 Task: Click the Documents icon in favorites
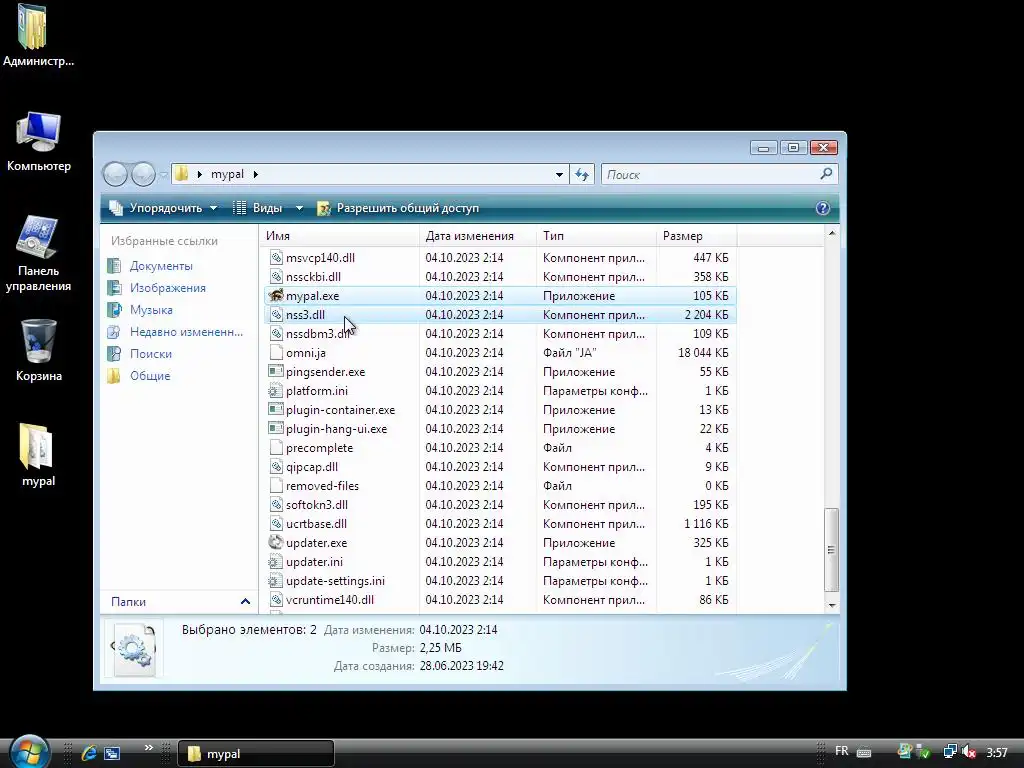(x=114, y=266)
